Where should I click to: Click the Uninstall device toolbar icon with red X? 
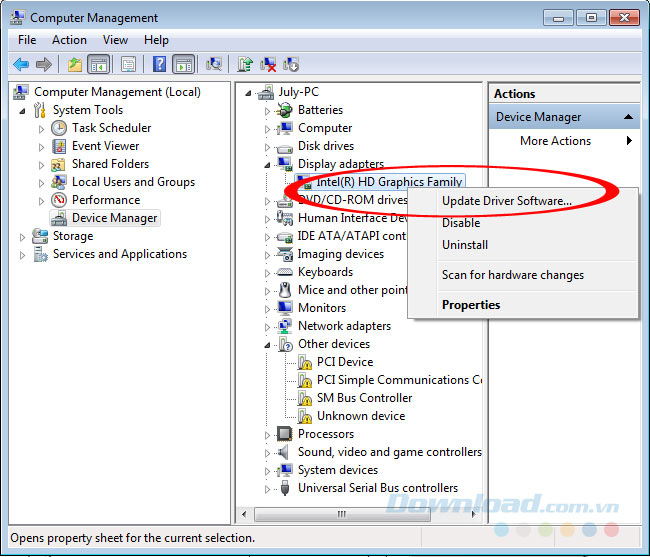(x=268, y=65)
